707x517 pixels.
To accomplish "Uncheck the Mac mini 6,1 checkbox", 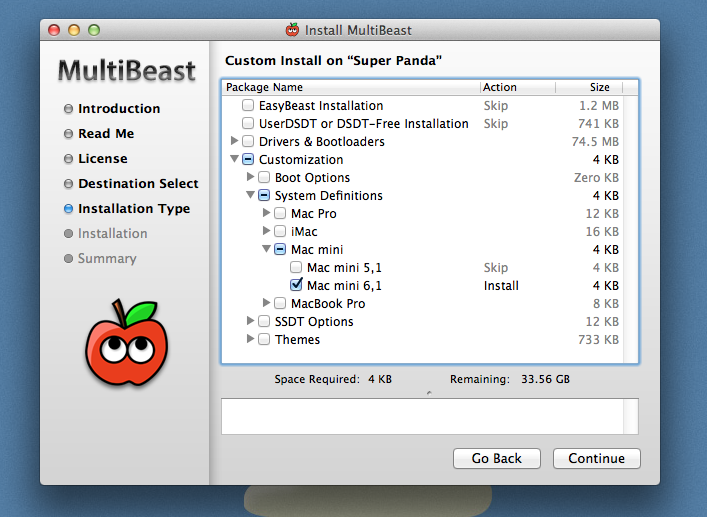I will pos(296,285).
